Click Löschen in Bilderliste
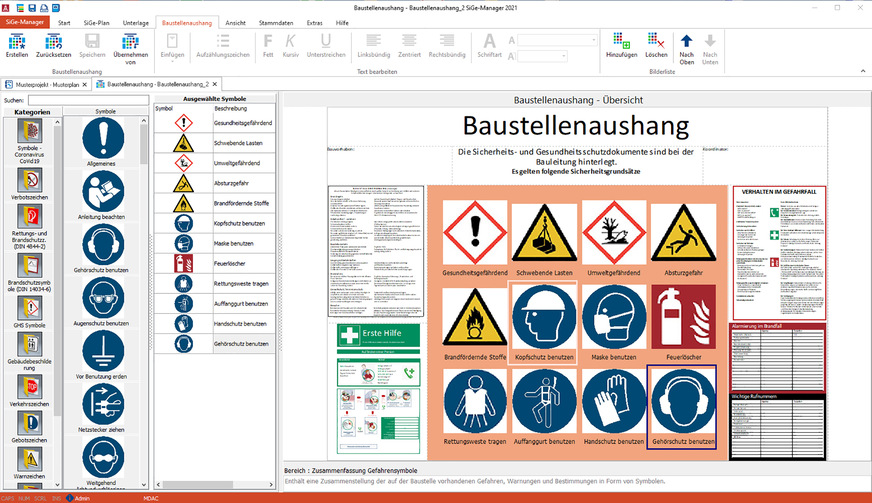 point(656,46)
